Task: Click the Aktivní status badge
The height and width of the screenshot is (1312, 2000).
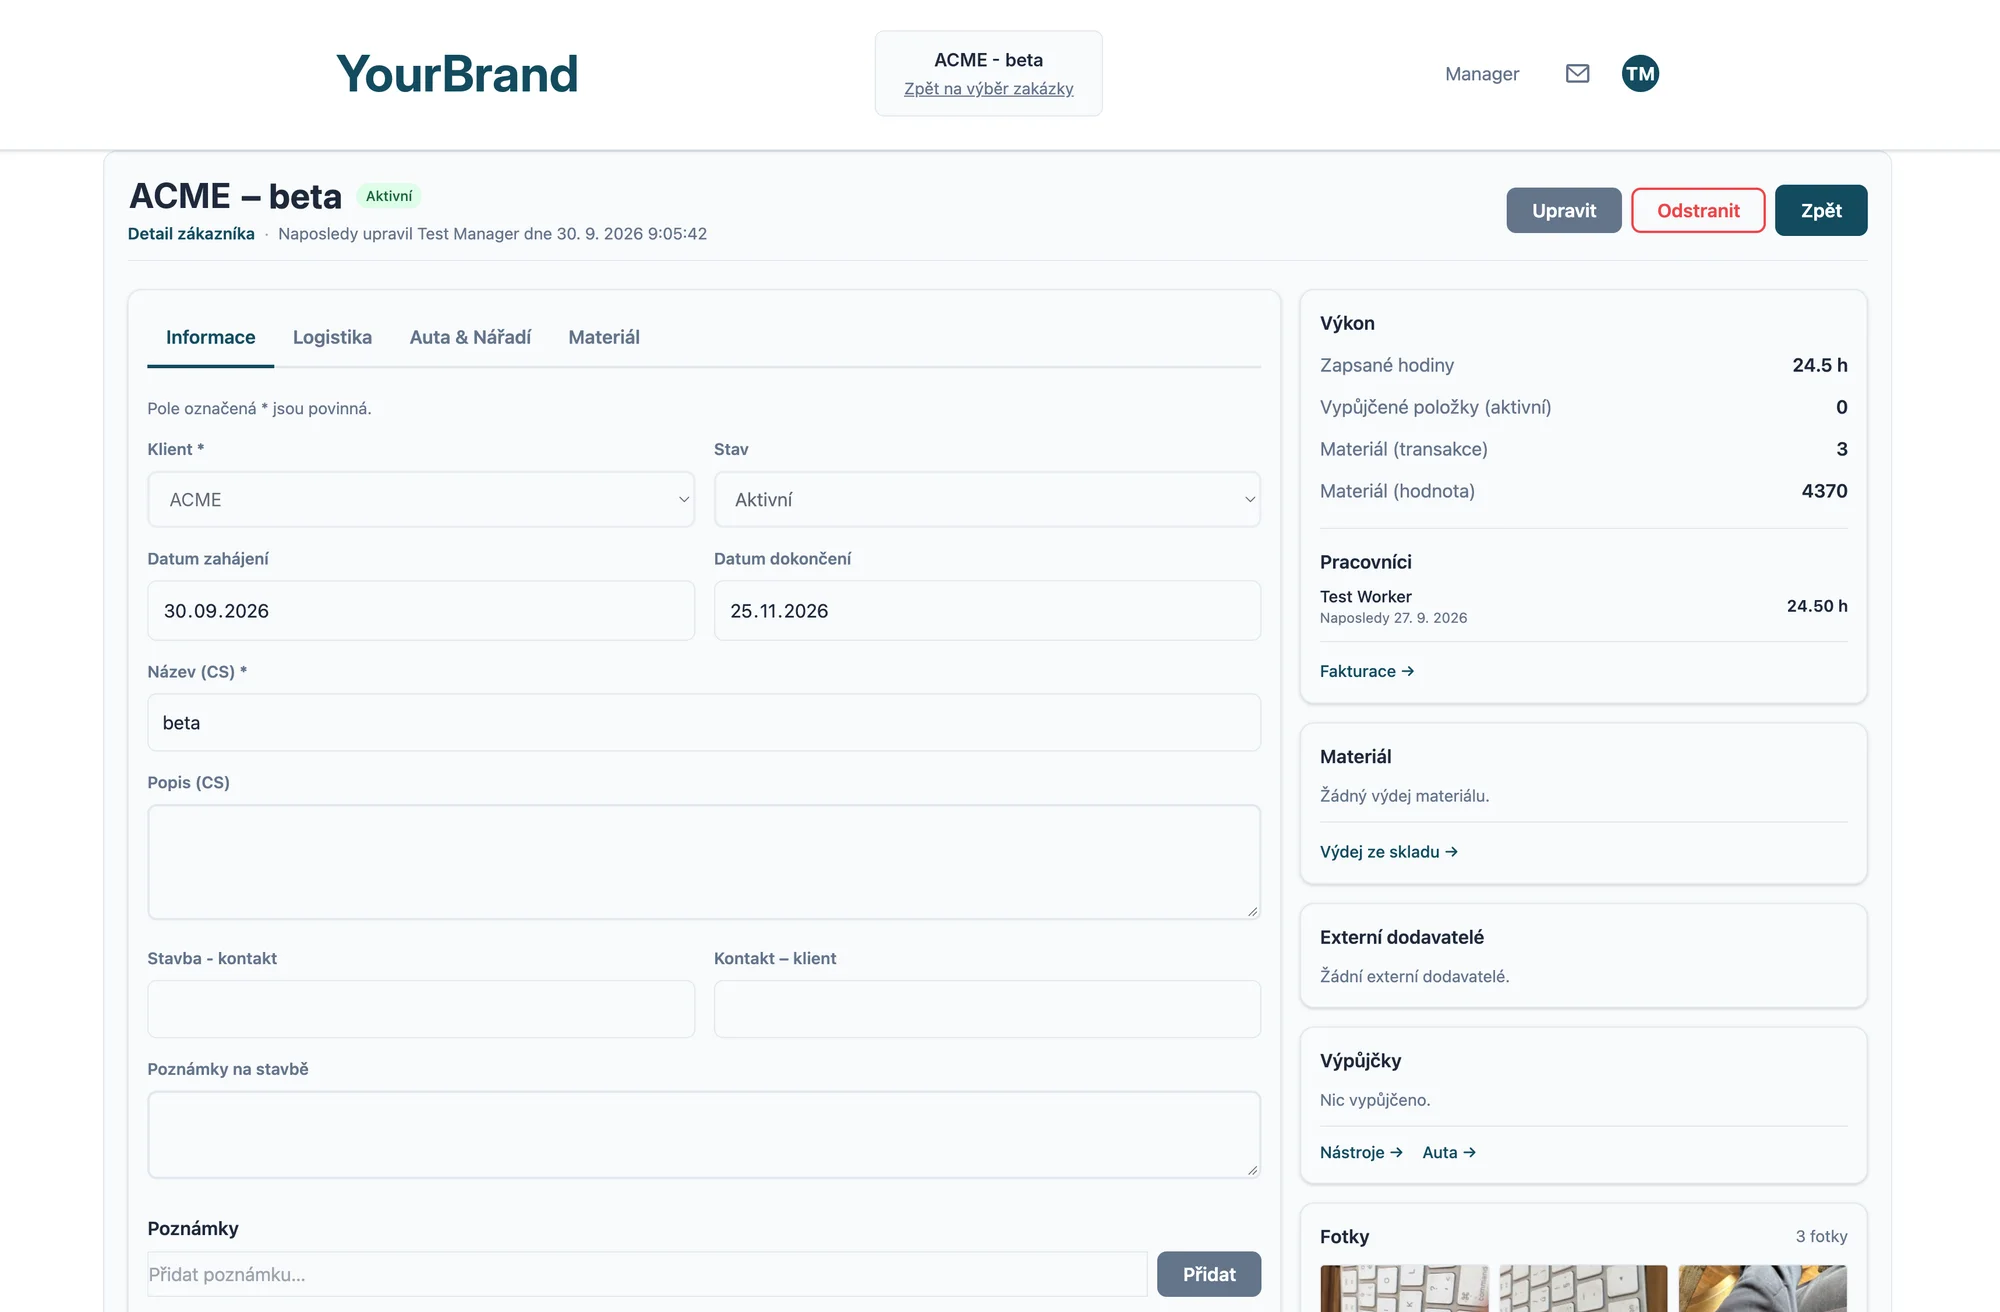Action: point(389,196)
